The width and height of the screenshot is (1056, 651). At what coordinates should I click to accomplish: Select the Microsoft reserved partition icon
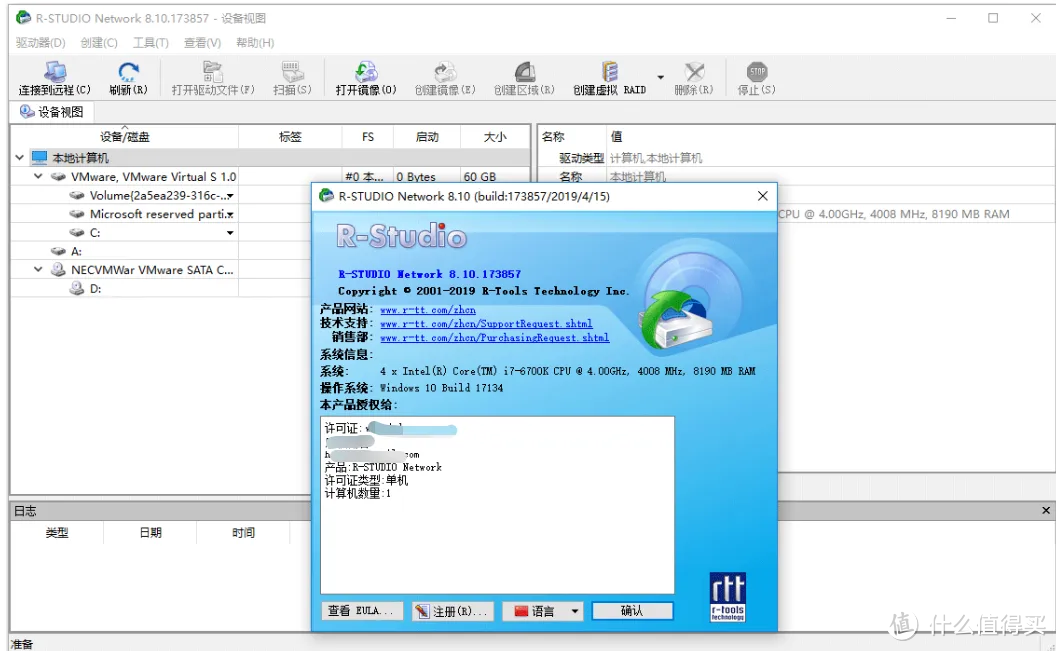[77, 214]
